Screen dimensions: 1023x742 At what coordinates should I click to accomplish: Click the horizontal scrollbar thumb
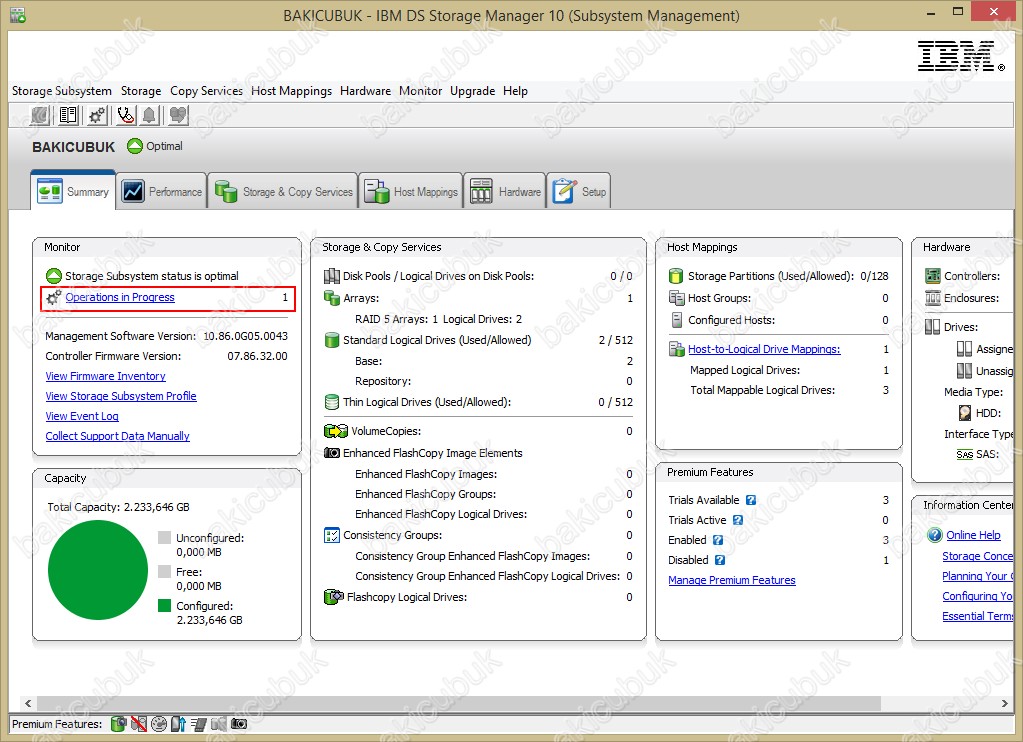[459, 703]
